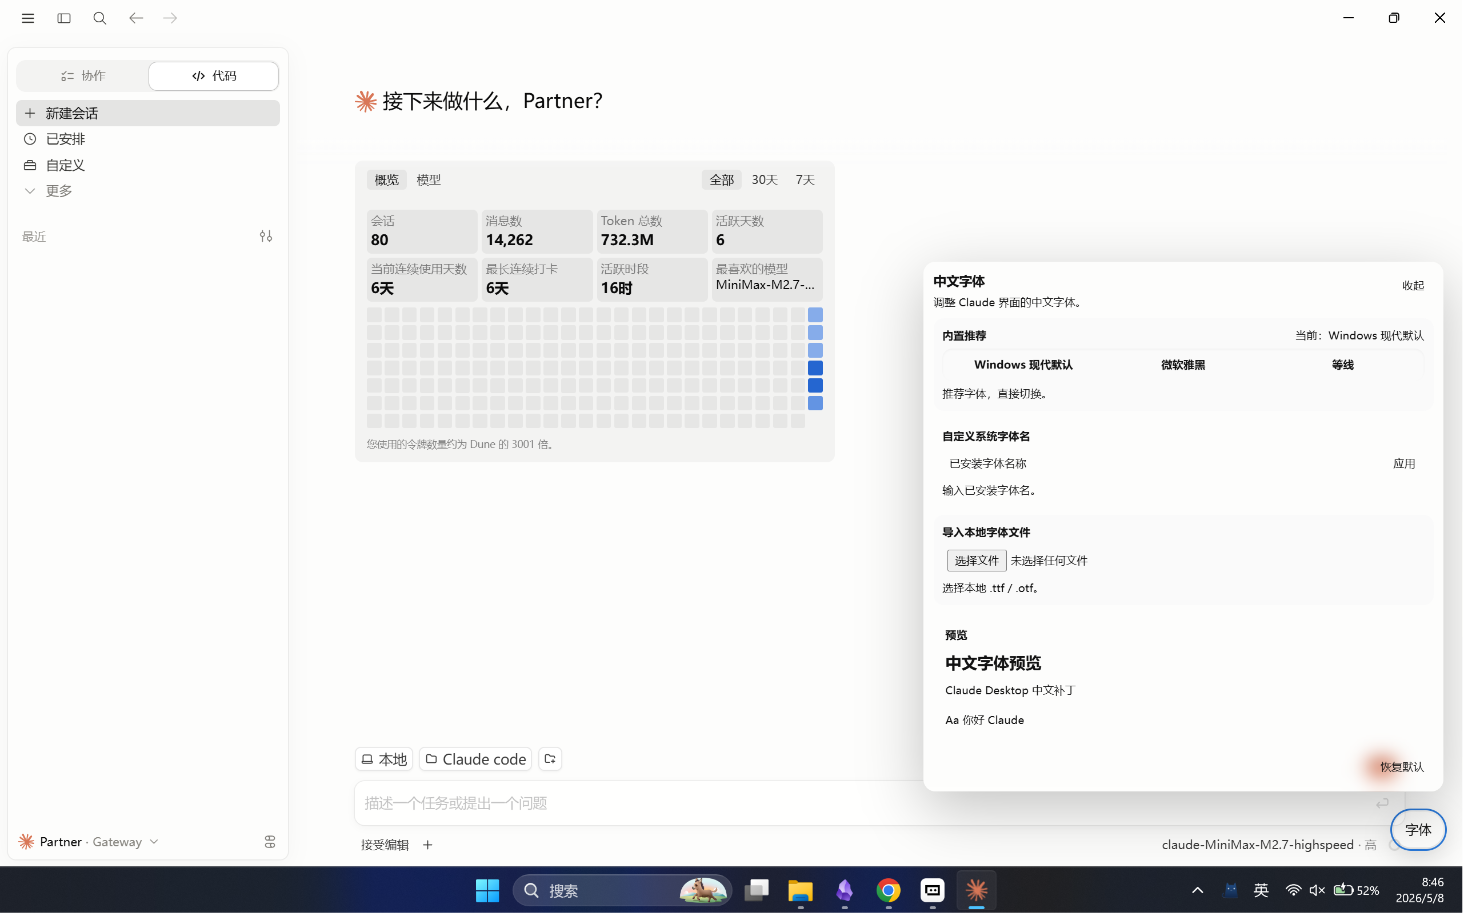Image resolution: width=1463 pixels, height=913 pixels.
Task: Click the 会话 80 stat card
Action: pos(422,231)
